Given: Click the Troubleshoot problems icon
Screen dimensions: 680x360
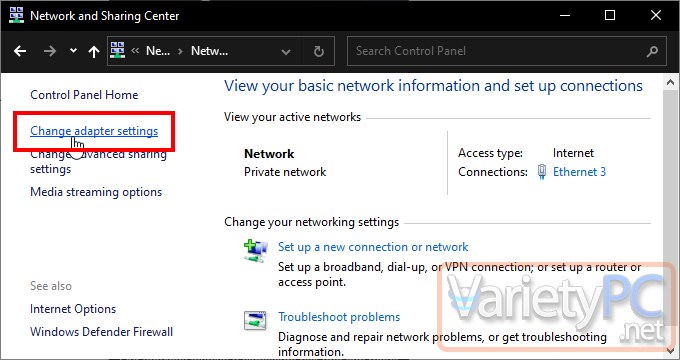Looking at the screenshot, I should pyautogui.click(x=255, y=321).
